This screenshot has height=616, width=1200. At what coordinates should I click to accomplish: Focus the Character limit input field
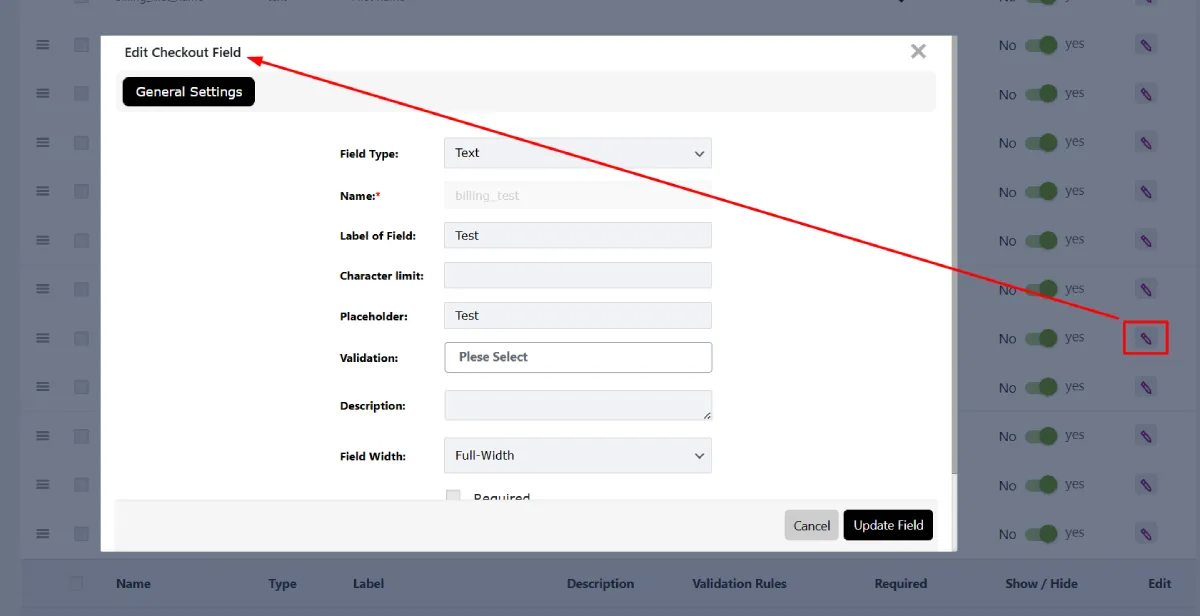[577, 276]
